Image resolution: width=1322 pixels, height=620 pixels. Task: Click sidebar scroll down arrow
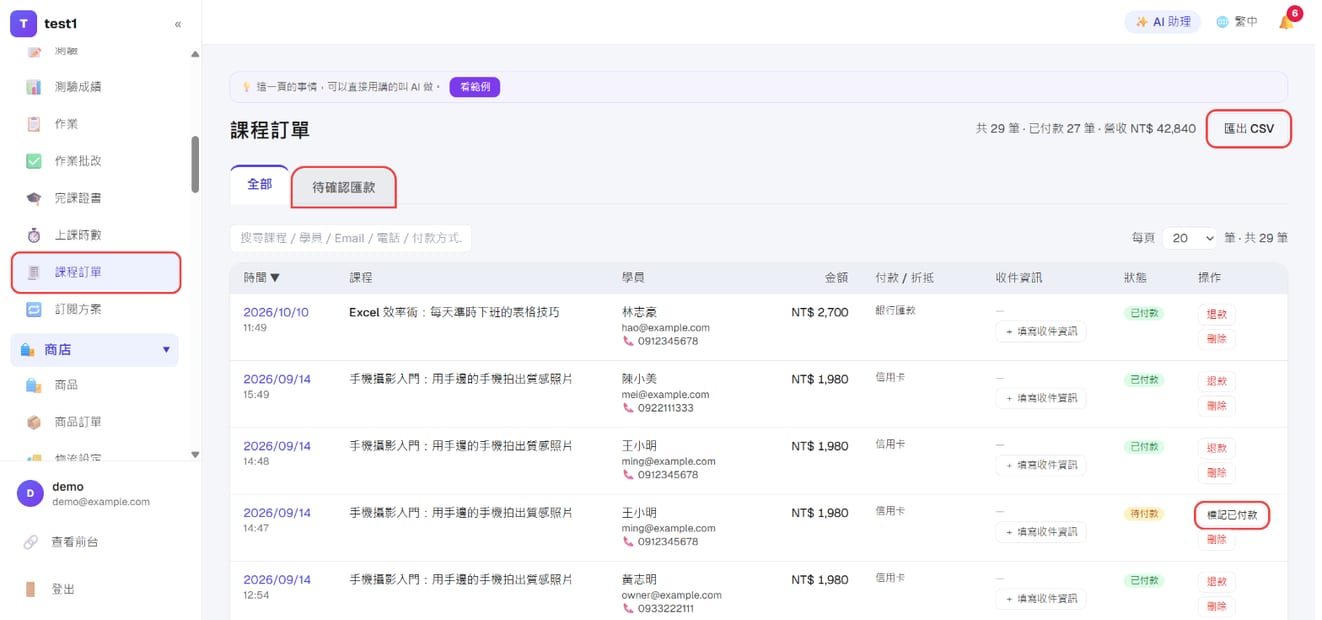coord(195,455)
